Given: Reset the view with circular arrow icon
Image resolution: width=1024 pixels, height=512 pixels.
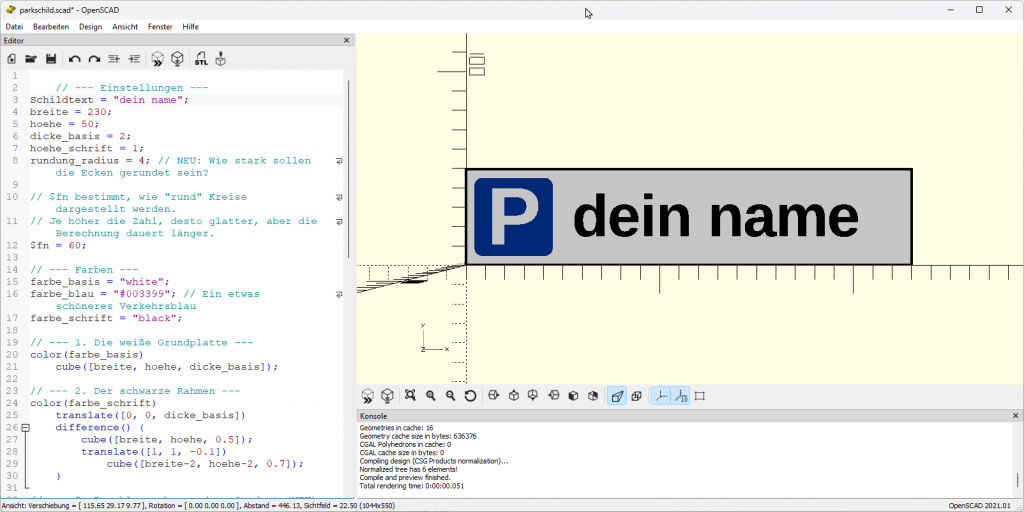Looking at the screenshot, I should tap(470, 396).
